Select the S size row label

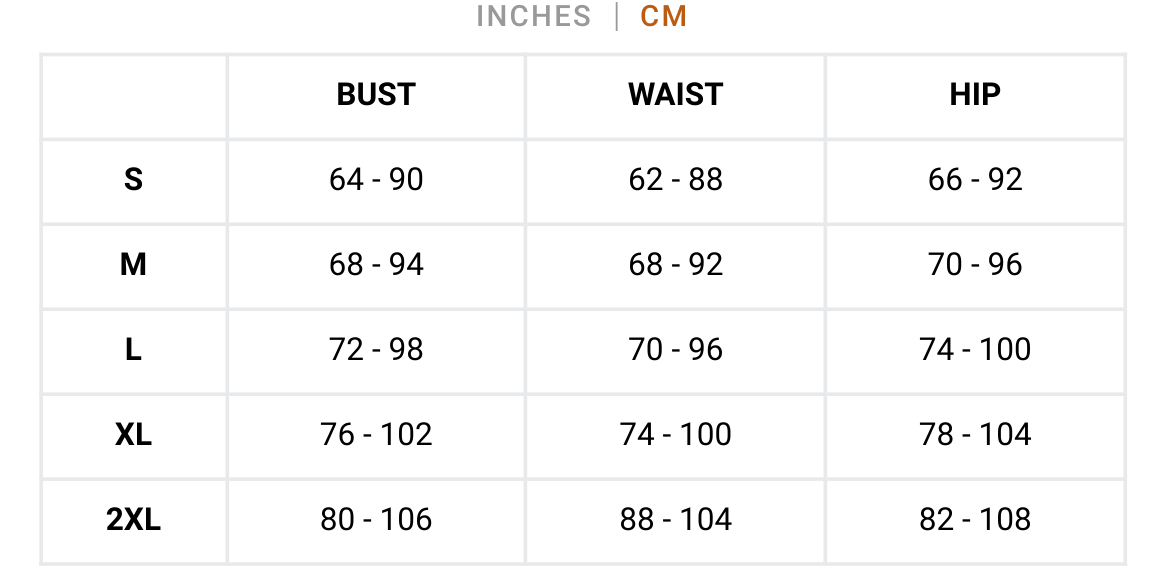click(133, 180)
